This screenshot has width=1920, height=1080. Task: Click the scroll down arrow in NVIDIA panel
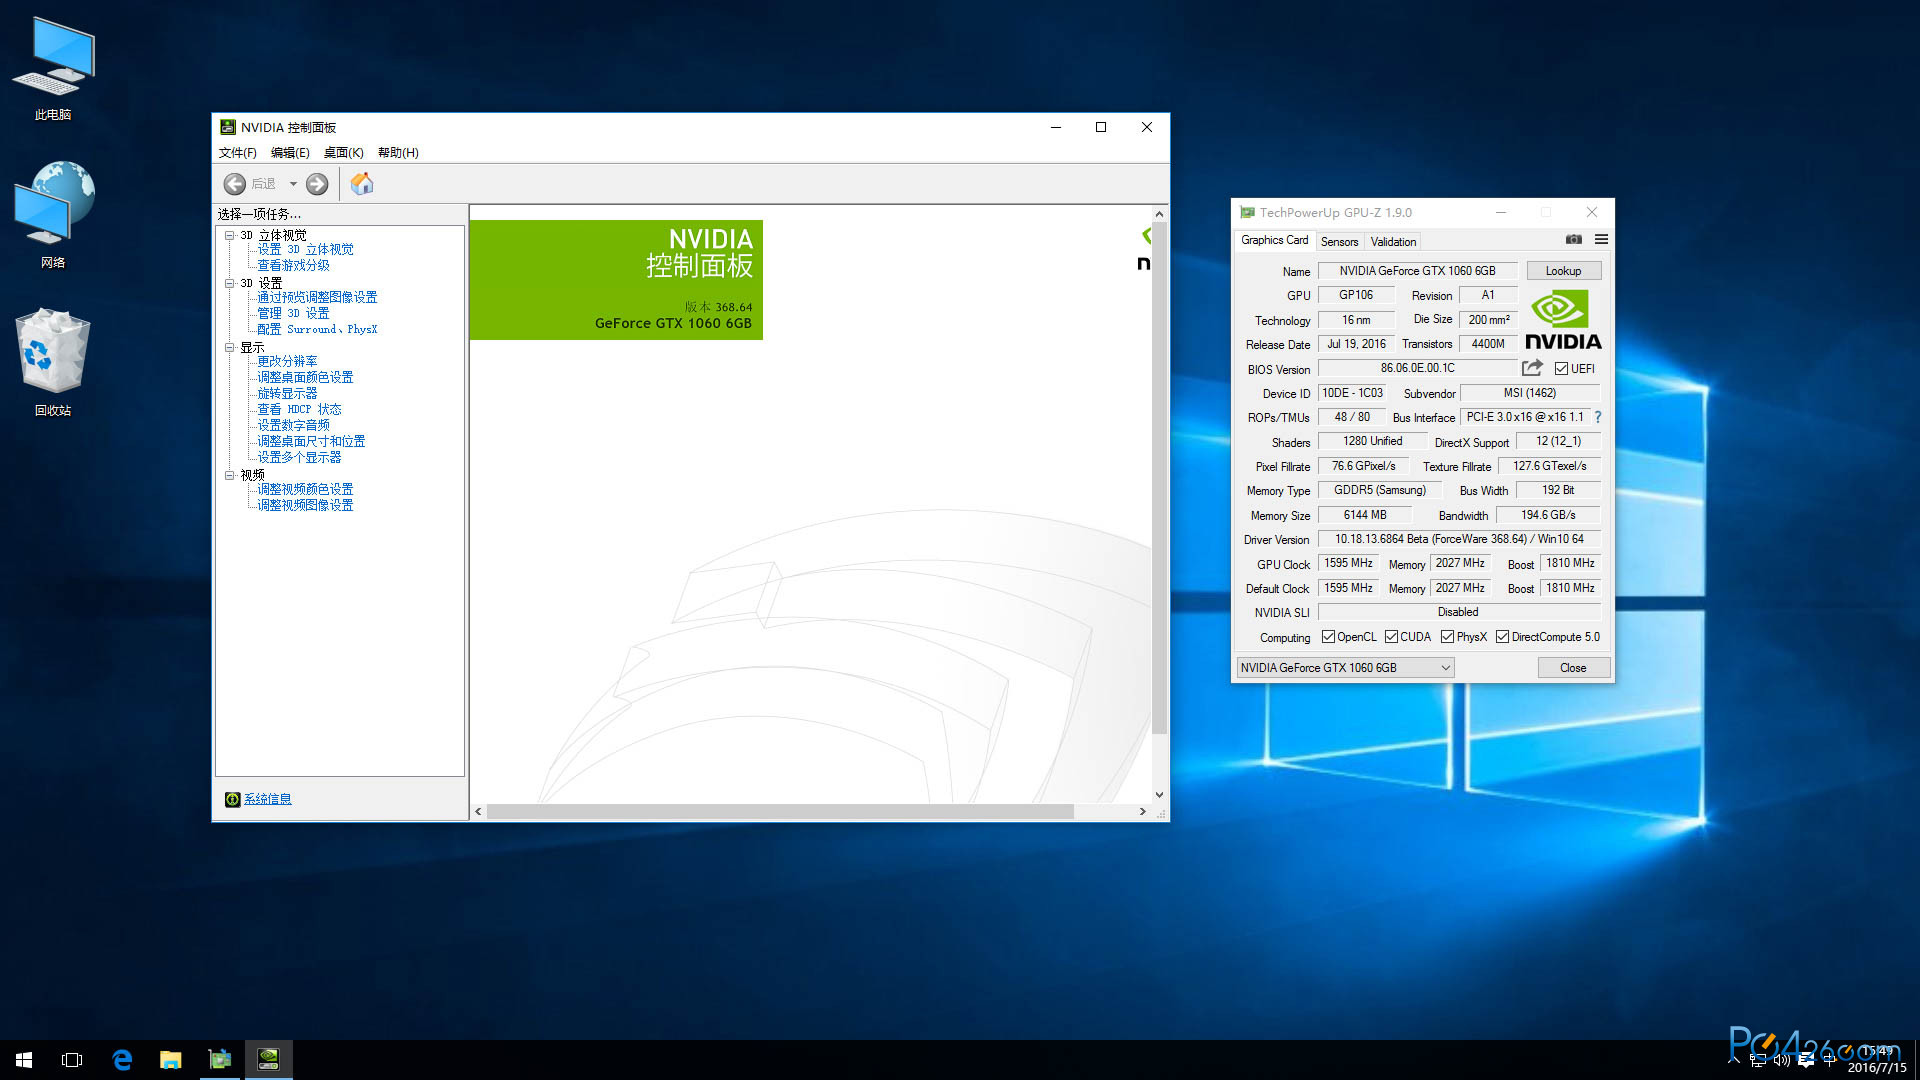pyautogui.click(x=1159, y=795)
